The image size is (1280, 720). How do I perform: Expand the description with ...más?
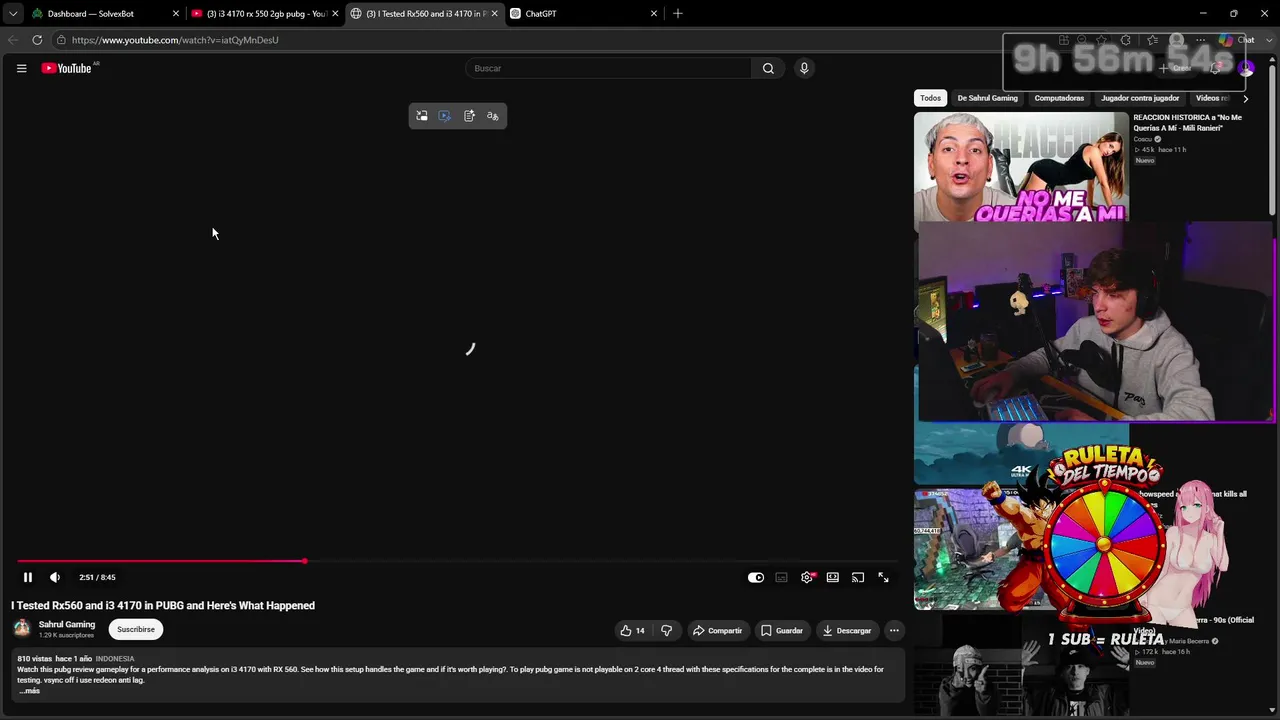tap(30, 691)
